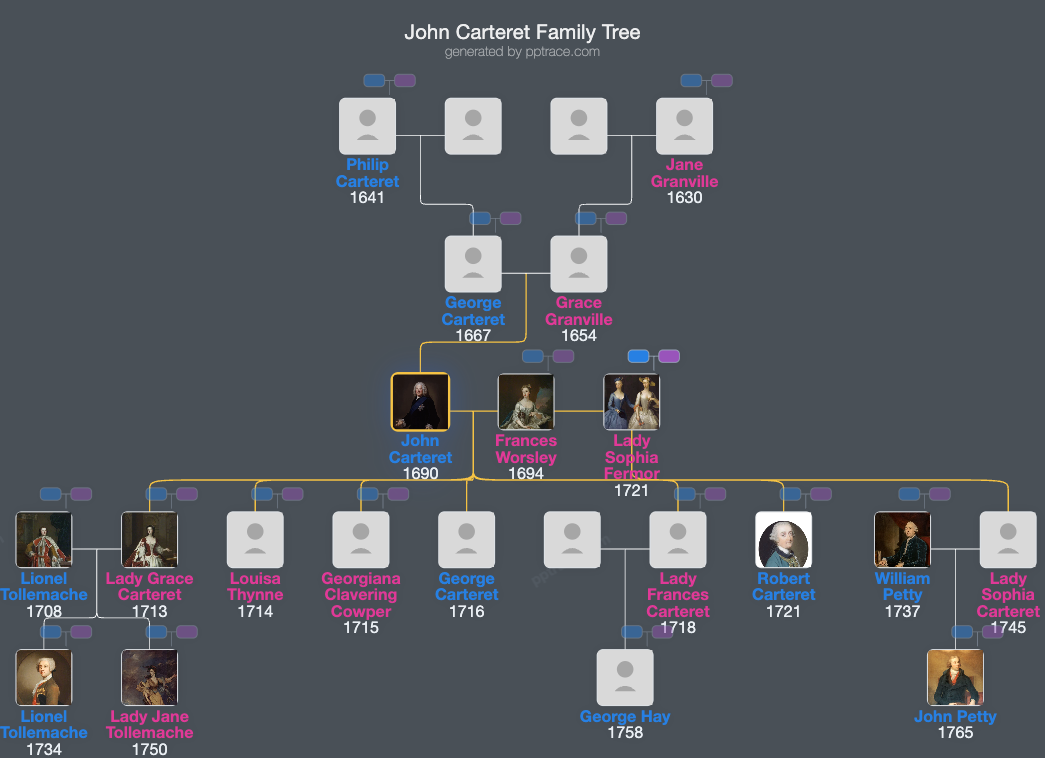Toggle the purple pill above Lady Sophia Fermor
Screen dimensions: 1045x758
pos(670,355)
